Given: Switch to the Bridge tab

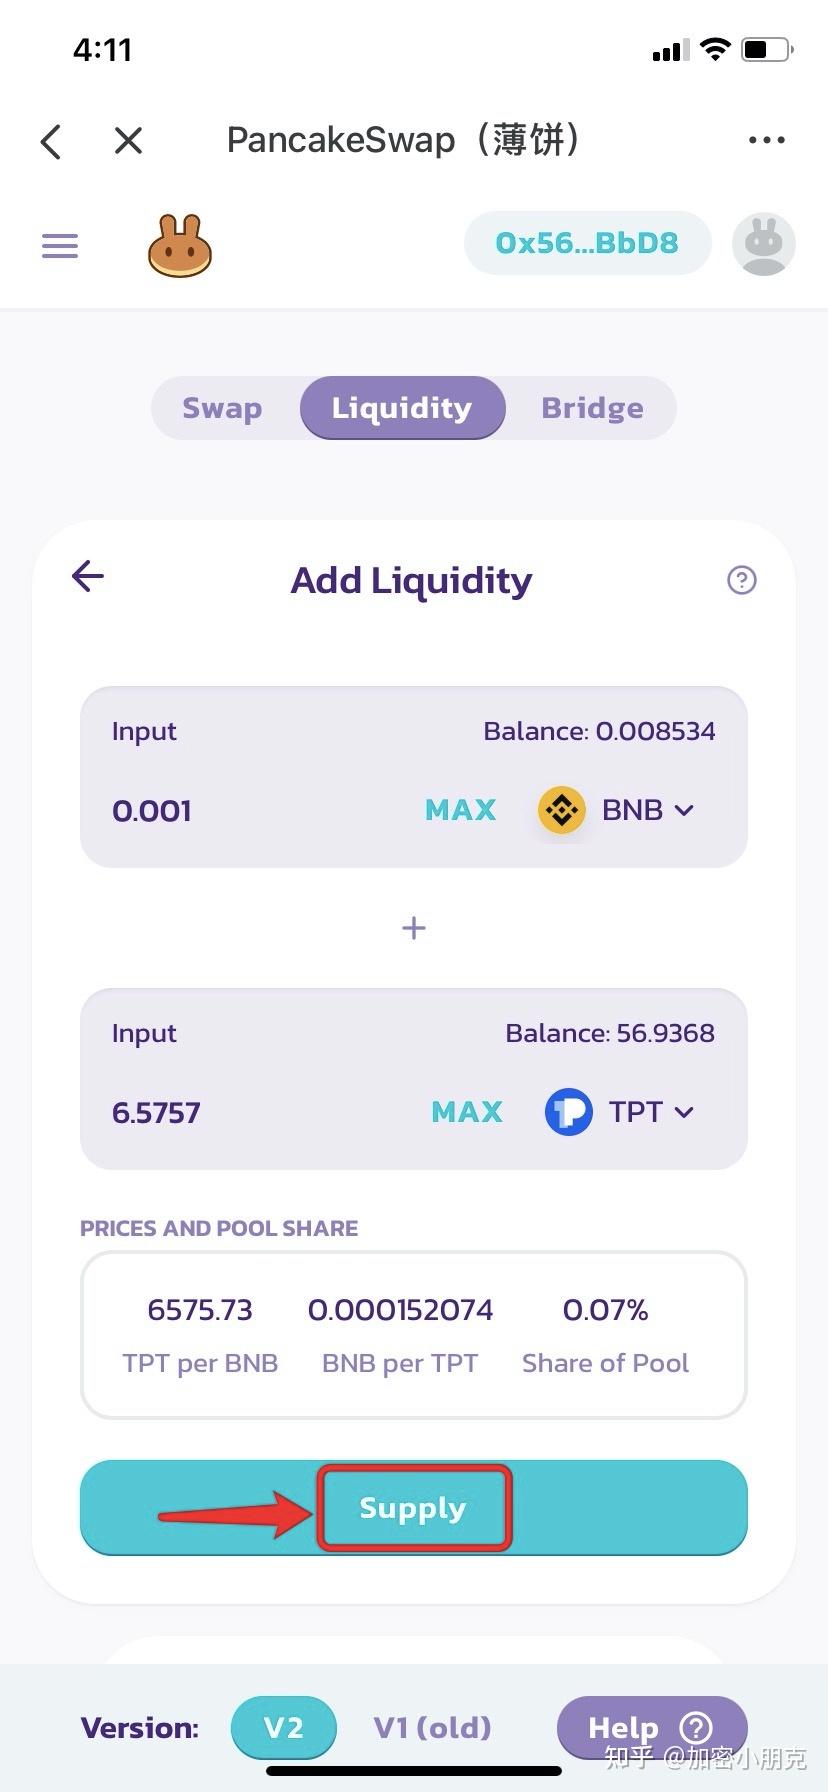Looking at the screenshot, I should 593,408.
